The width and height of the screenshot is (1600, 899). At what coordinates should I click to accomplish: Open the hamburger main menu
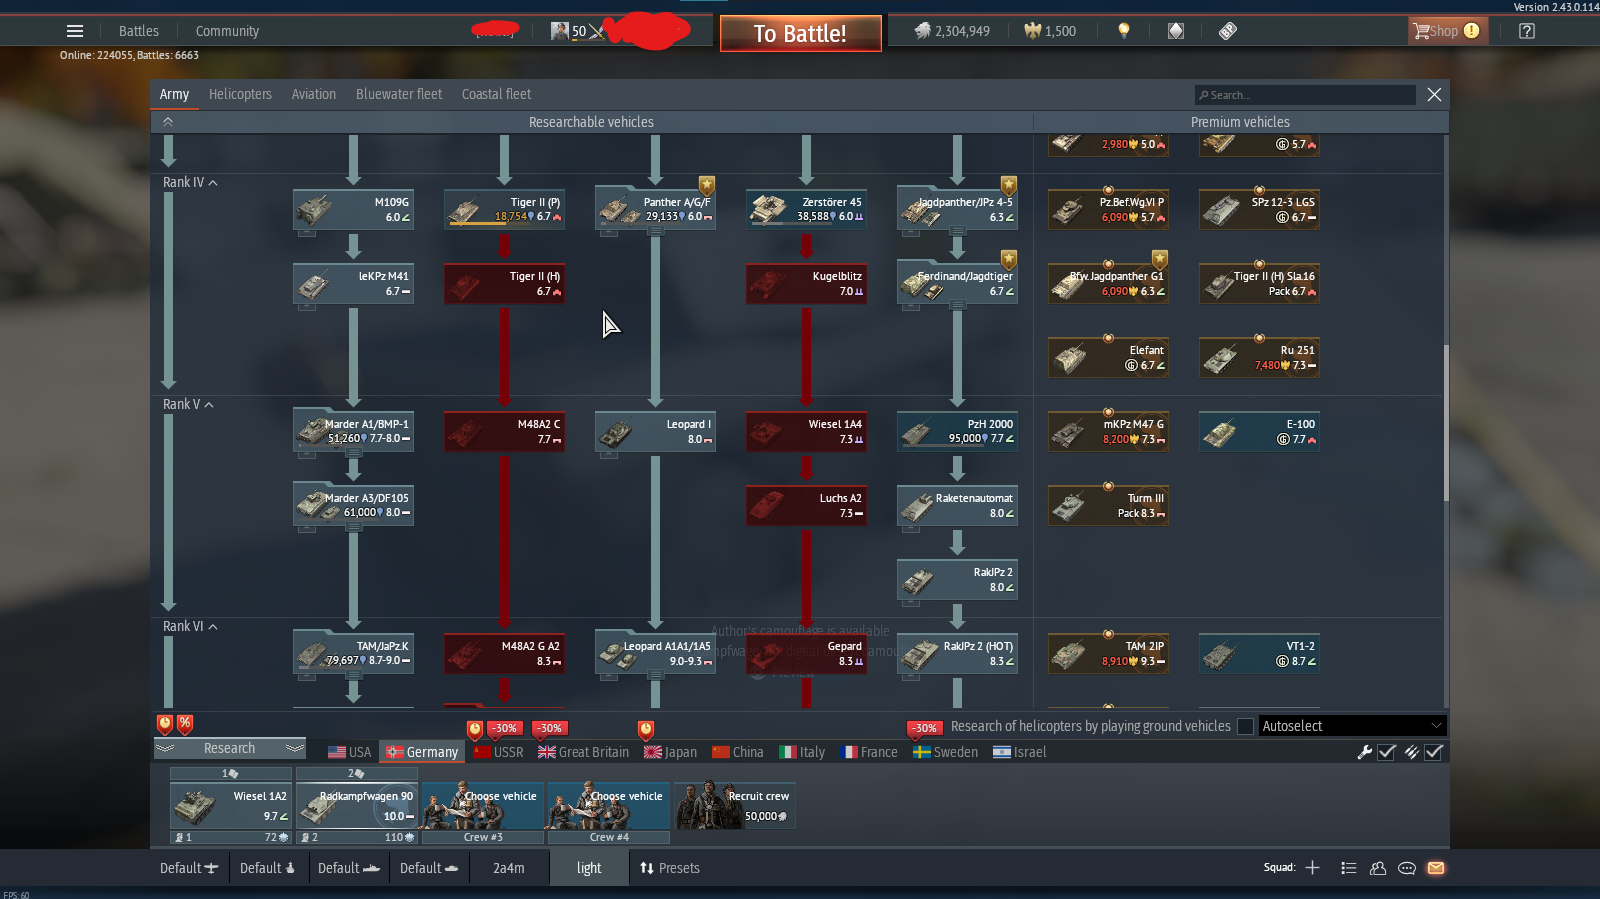pyautogui.click(x=75, y=31)
